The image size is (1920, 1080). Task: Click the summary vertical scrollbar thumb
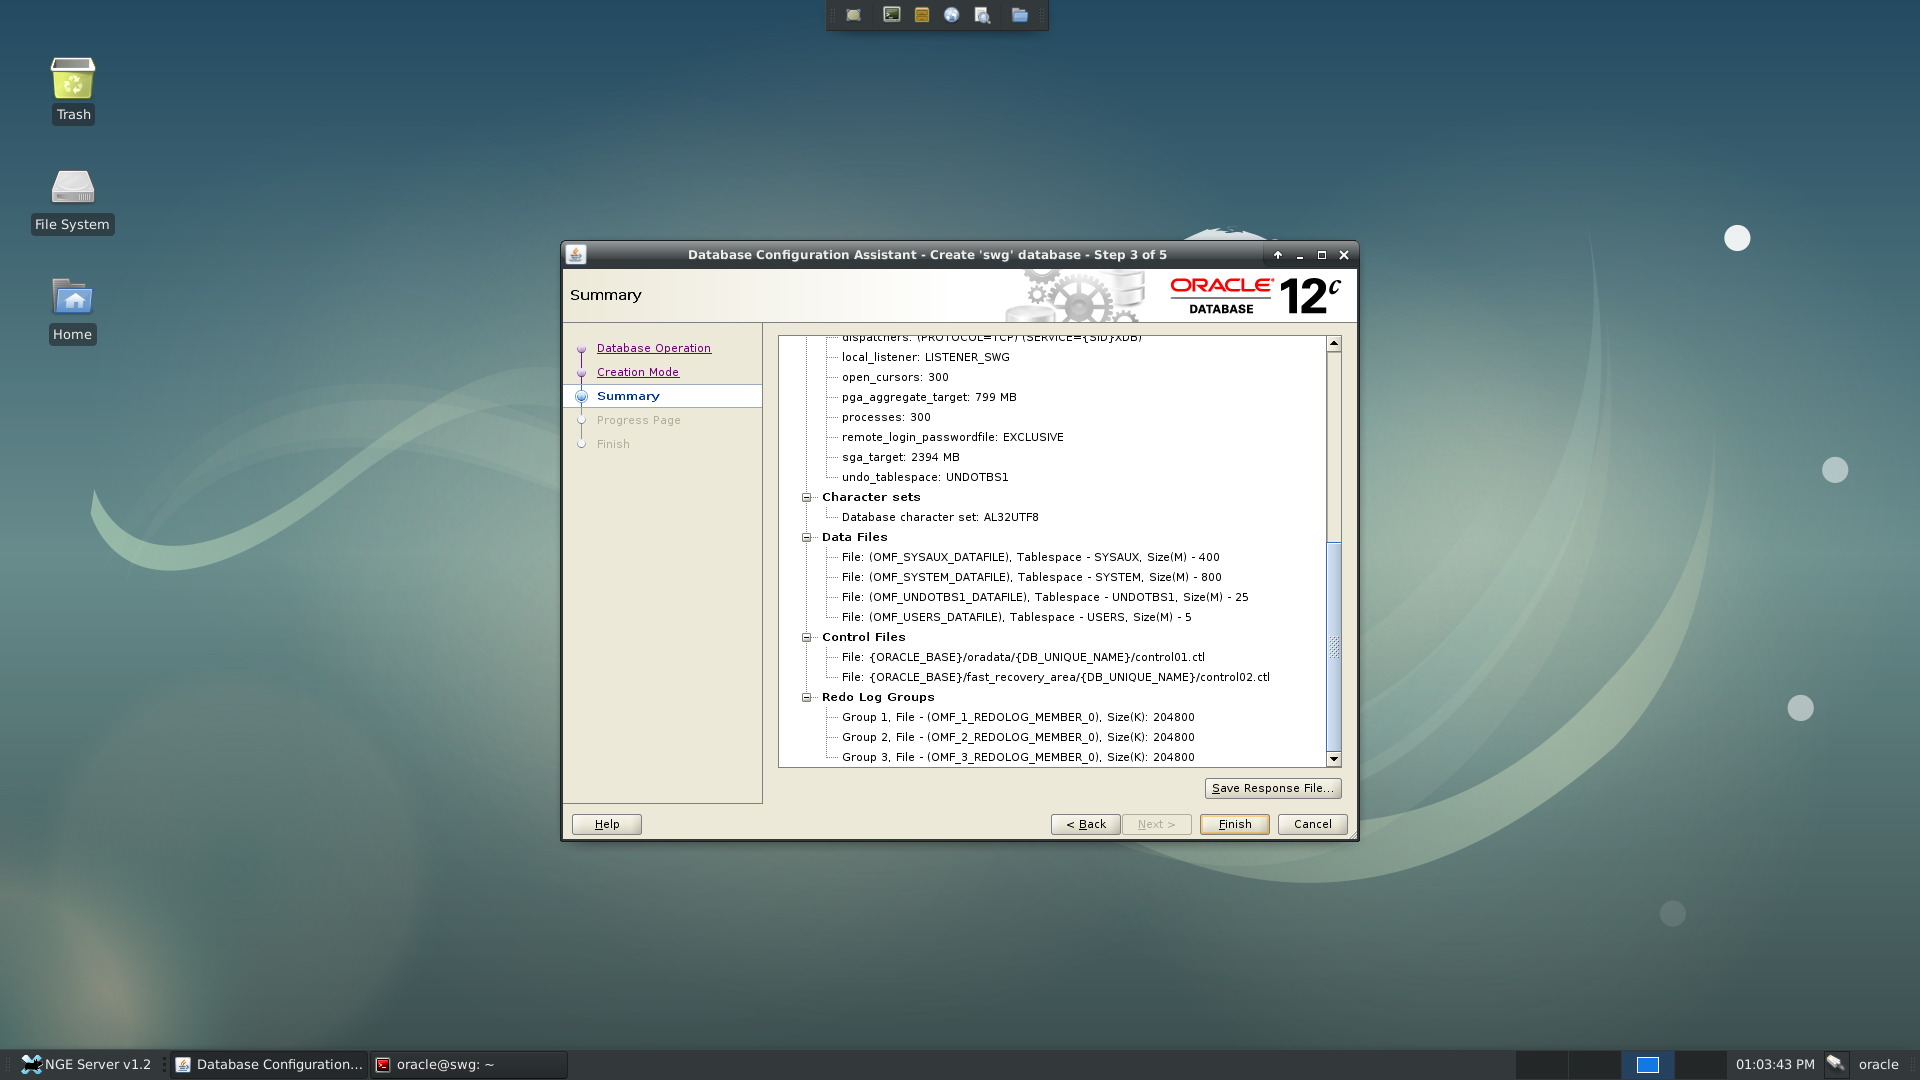point(1334,646)
